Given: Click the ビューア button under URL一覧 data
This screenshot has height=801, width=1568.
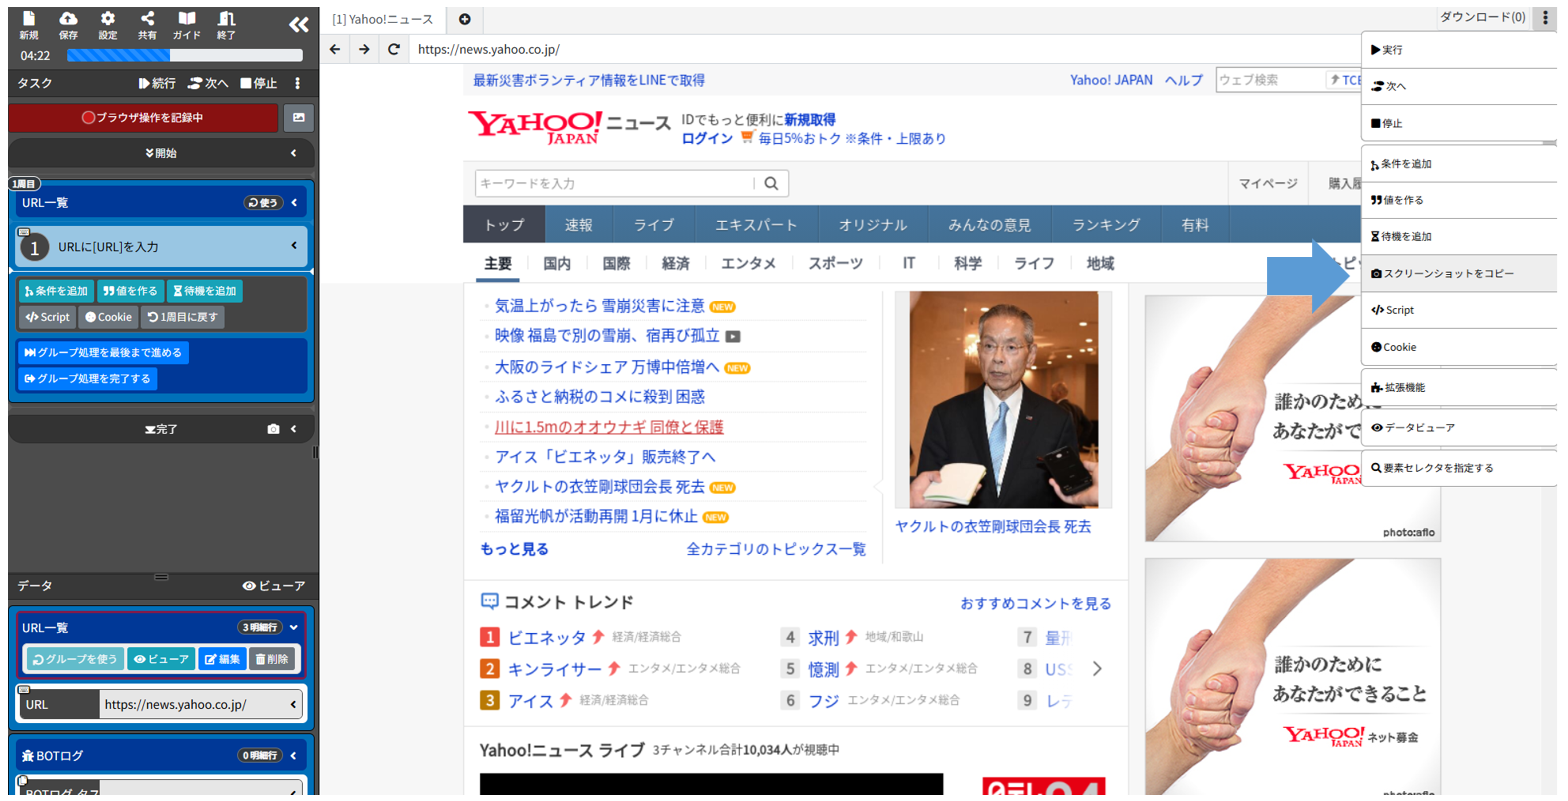Looking at the screenshot, I should point(161,659).
